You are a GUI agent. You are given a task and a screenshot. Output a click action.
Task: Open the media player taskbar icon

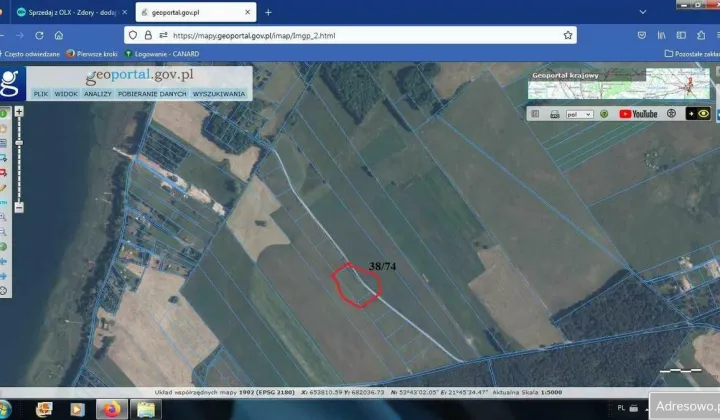[77, 409]
